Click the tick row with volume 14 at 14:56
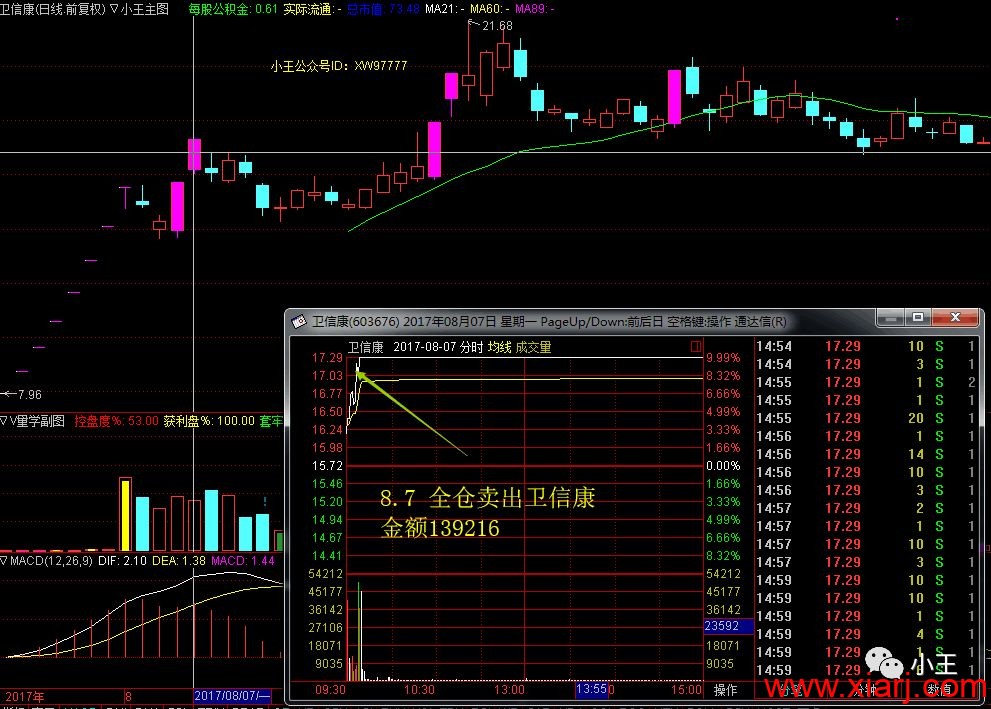 [867, 454]
